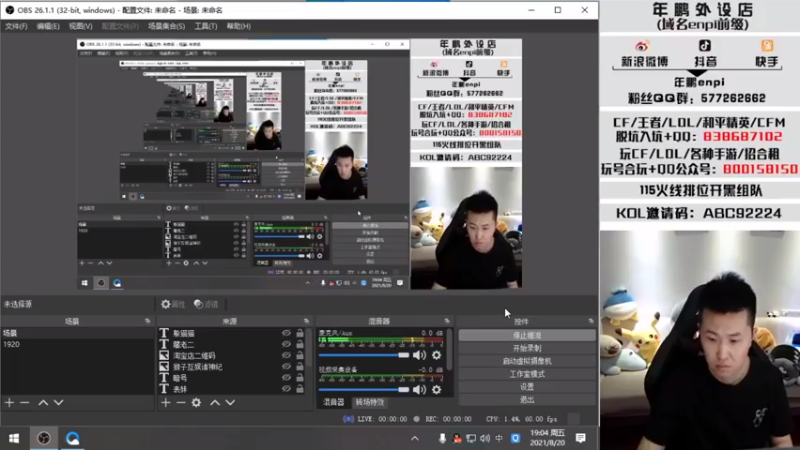The width and height of the screenshot is (800, 450).
Task: Remove the selected source using the minus icon
Action: (181, 403)
